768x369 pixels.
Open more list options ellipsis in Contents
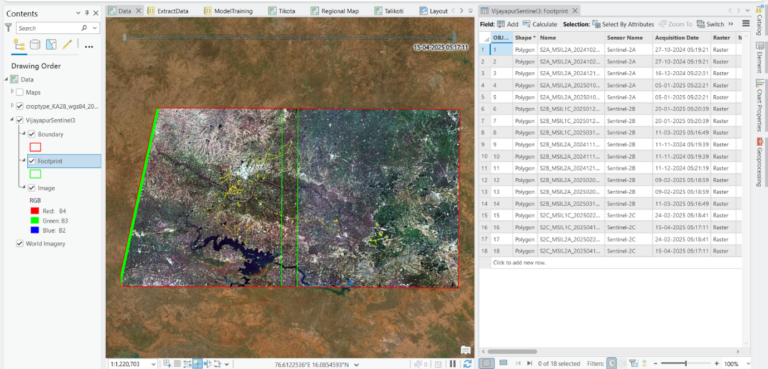[x=89, y=46]
